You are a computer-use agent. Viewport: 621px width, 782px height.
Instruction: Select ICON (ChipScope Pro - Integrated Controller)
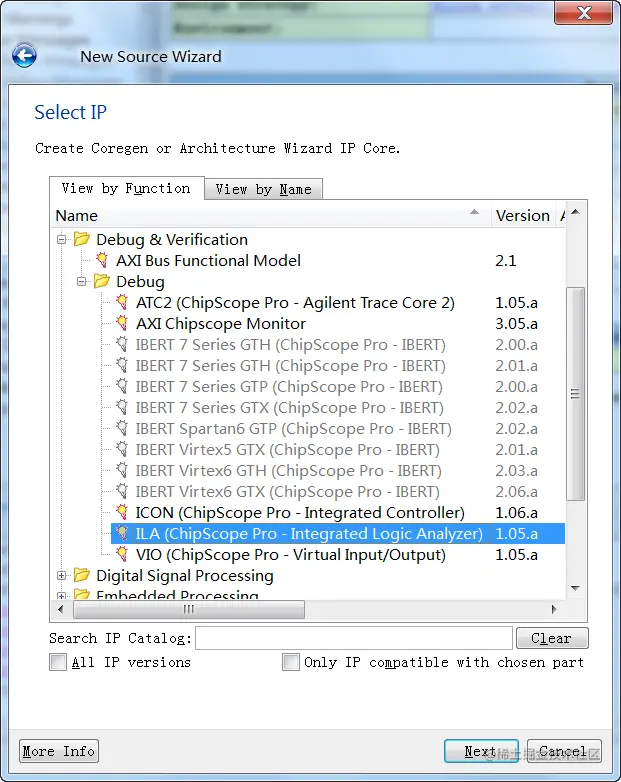tap(300, 512)
